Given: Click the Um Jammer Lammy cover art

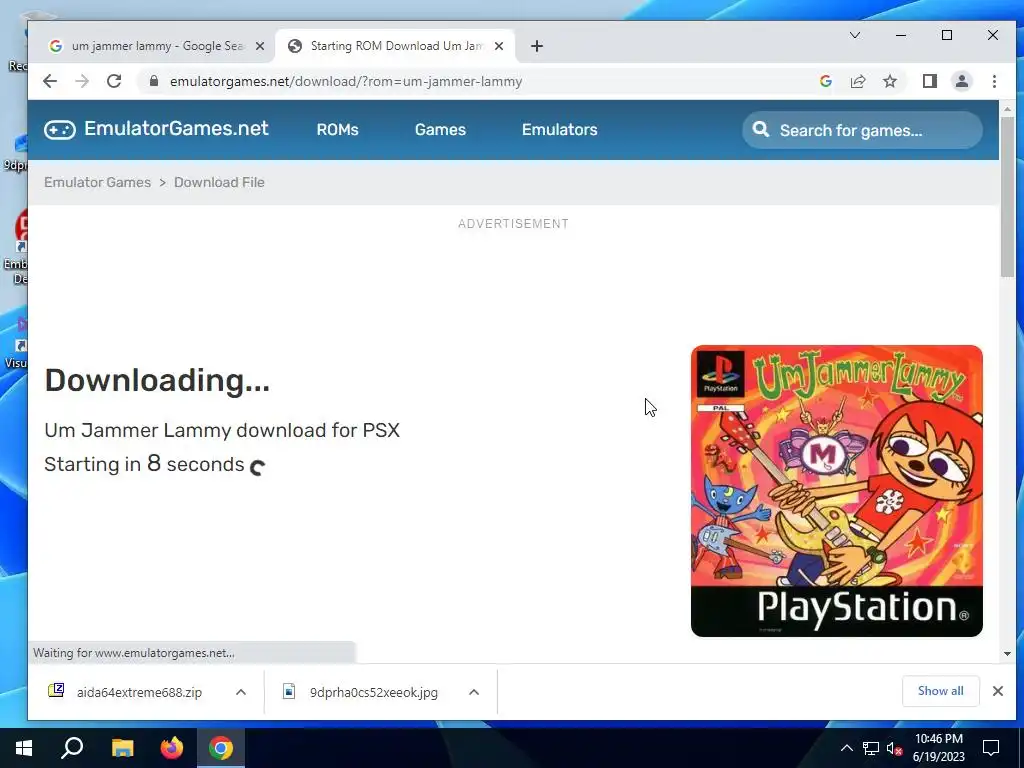Looking at the screenshot, I should [x=837, y=490].
